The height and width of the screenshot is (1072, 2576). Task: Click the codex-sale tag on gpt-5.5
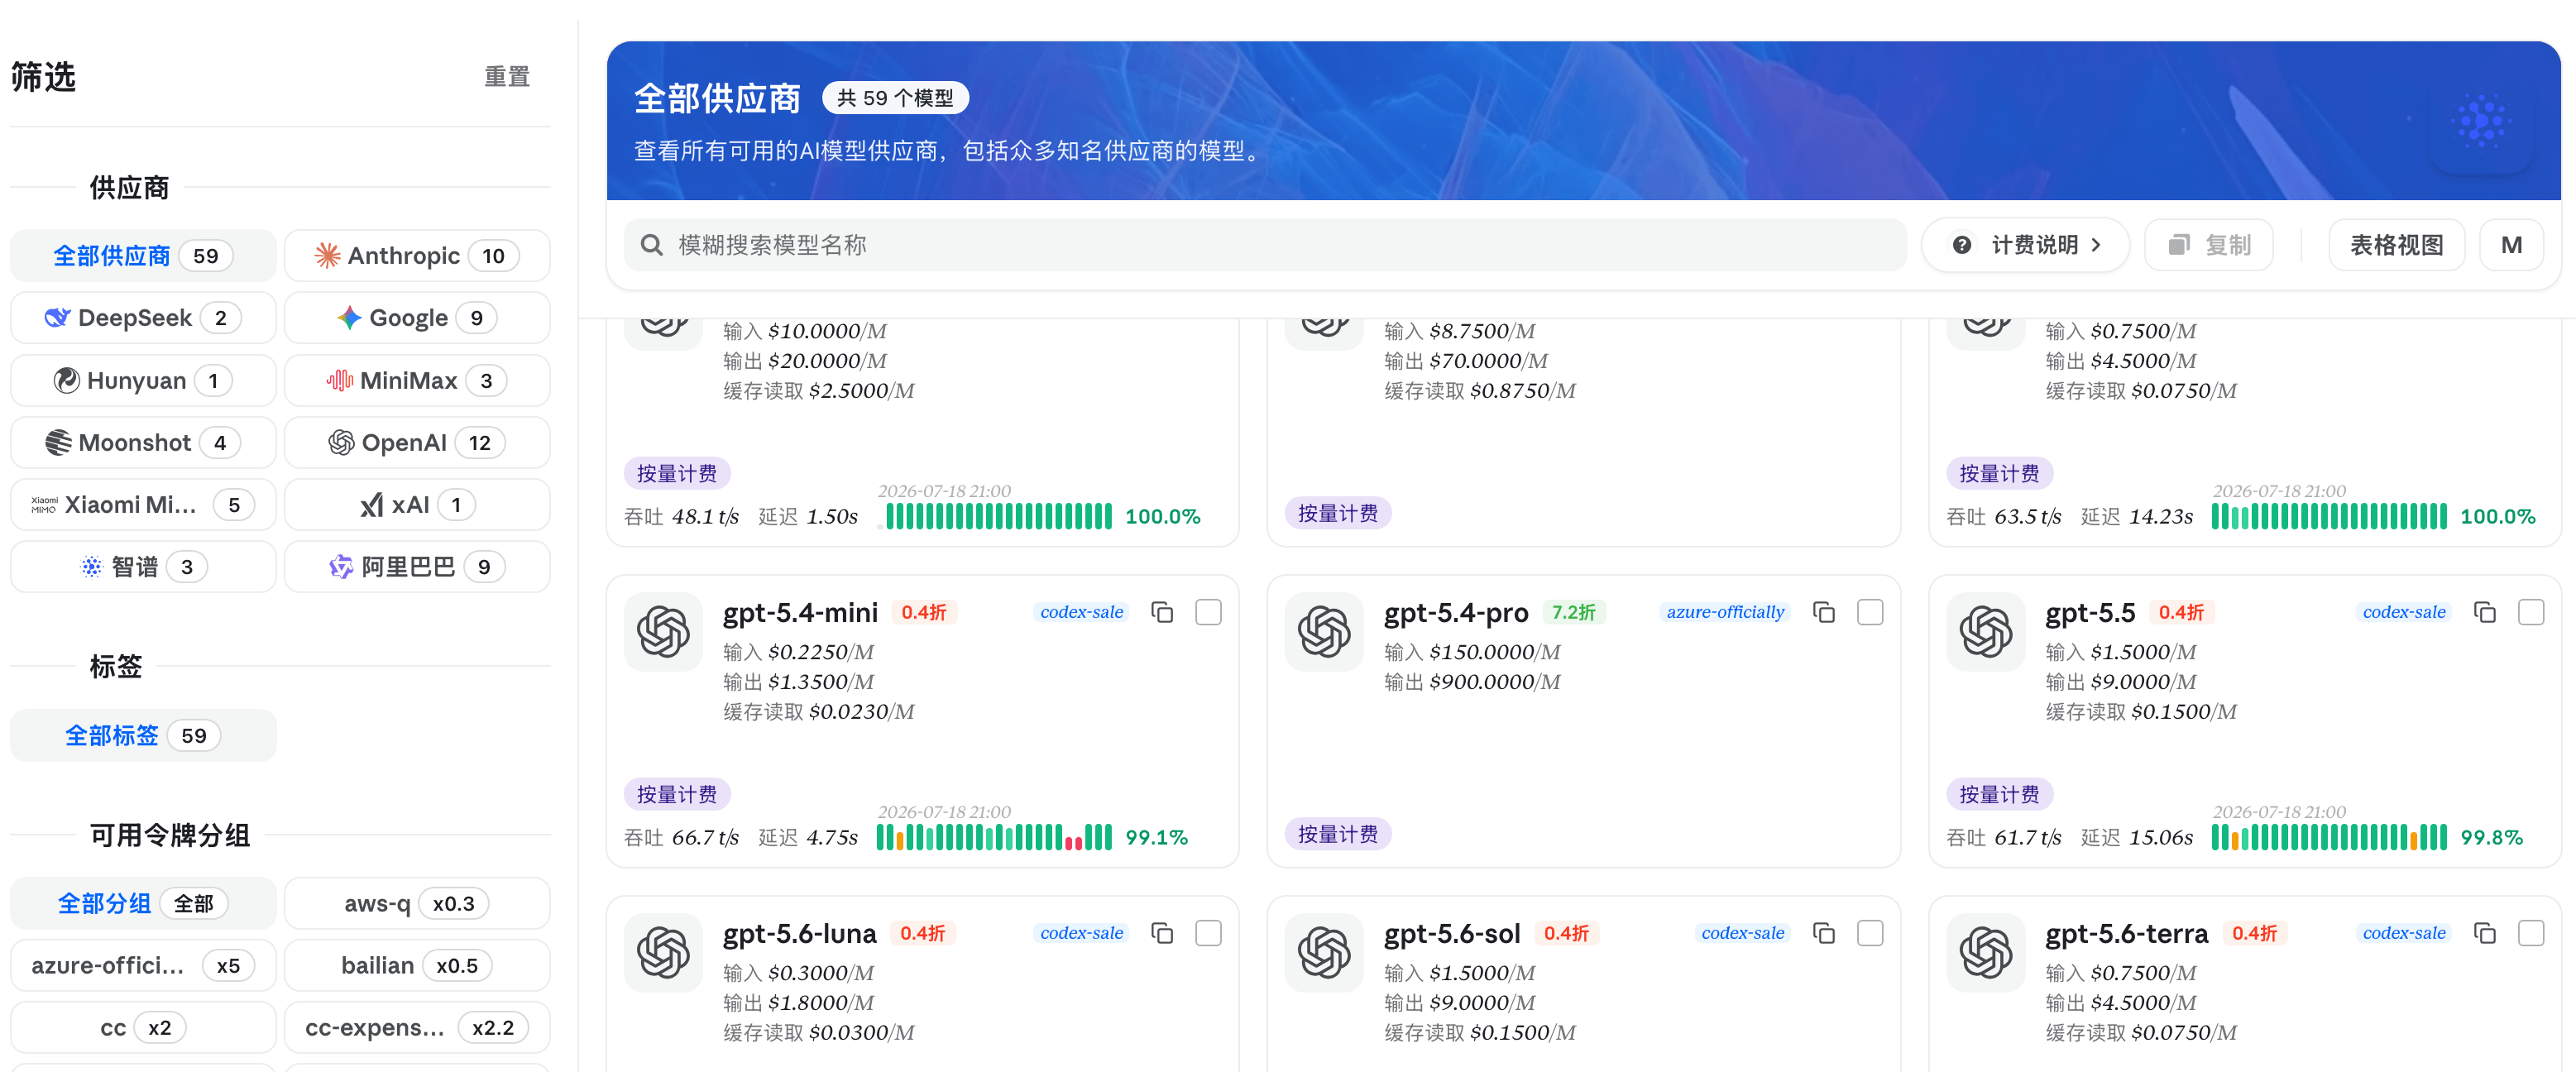pyautogui.click(x=2404, y=612)
